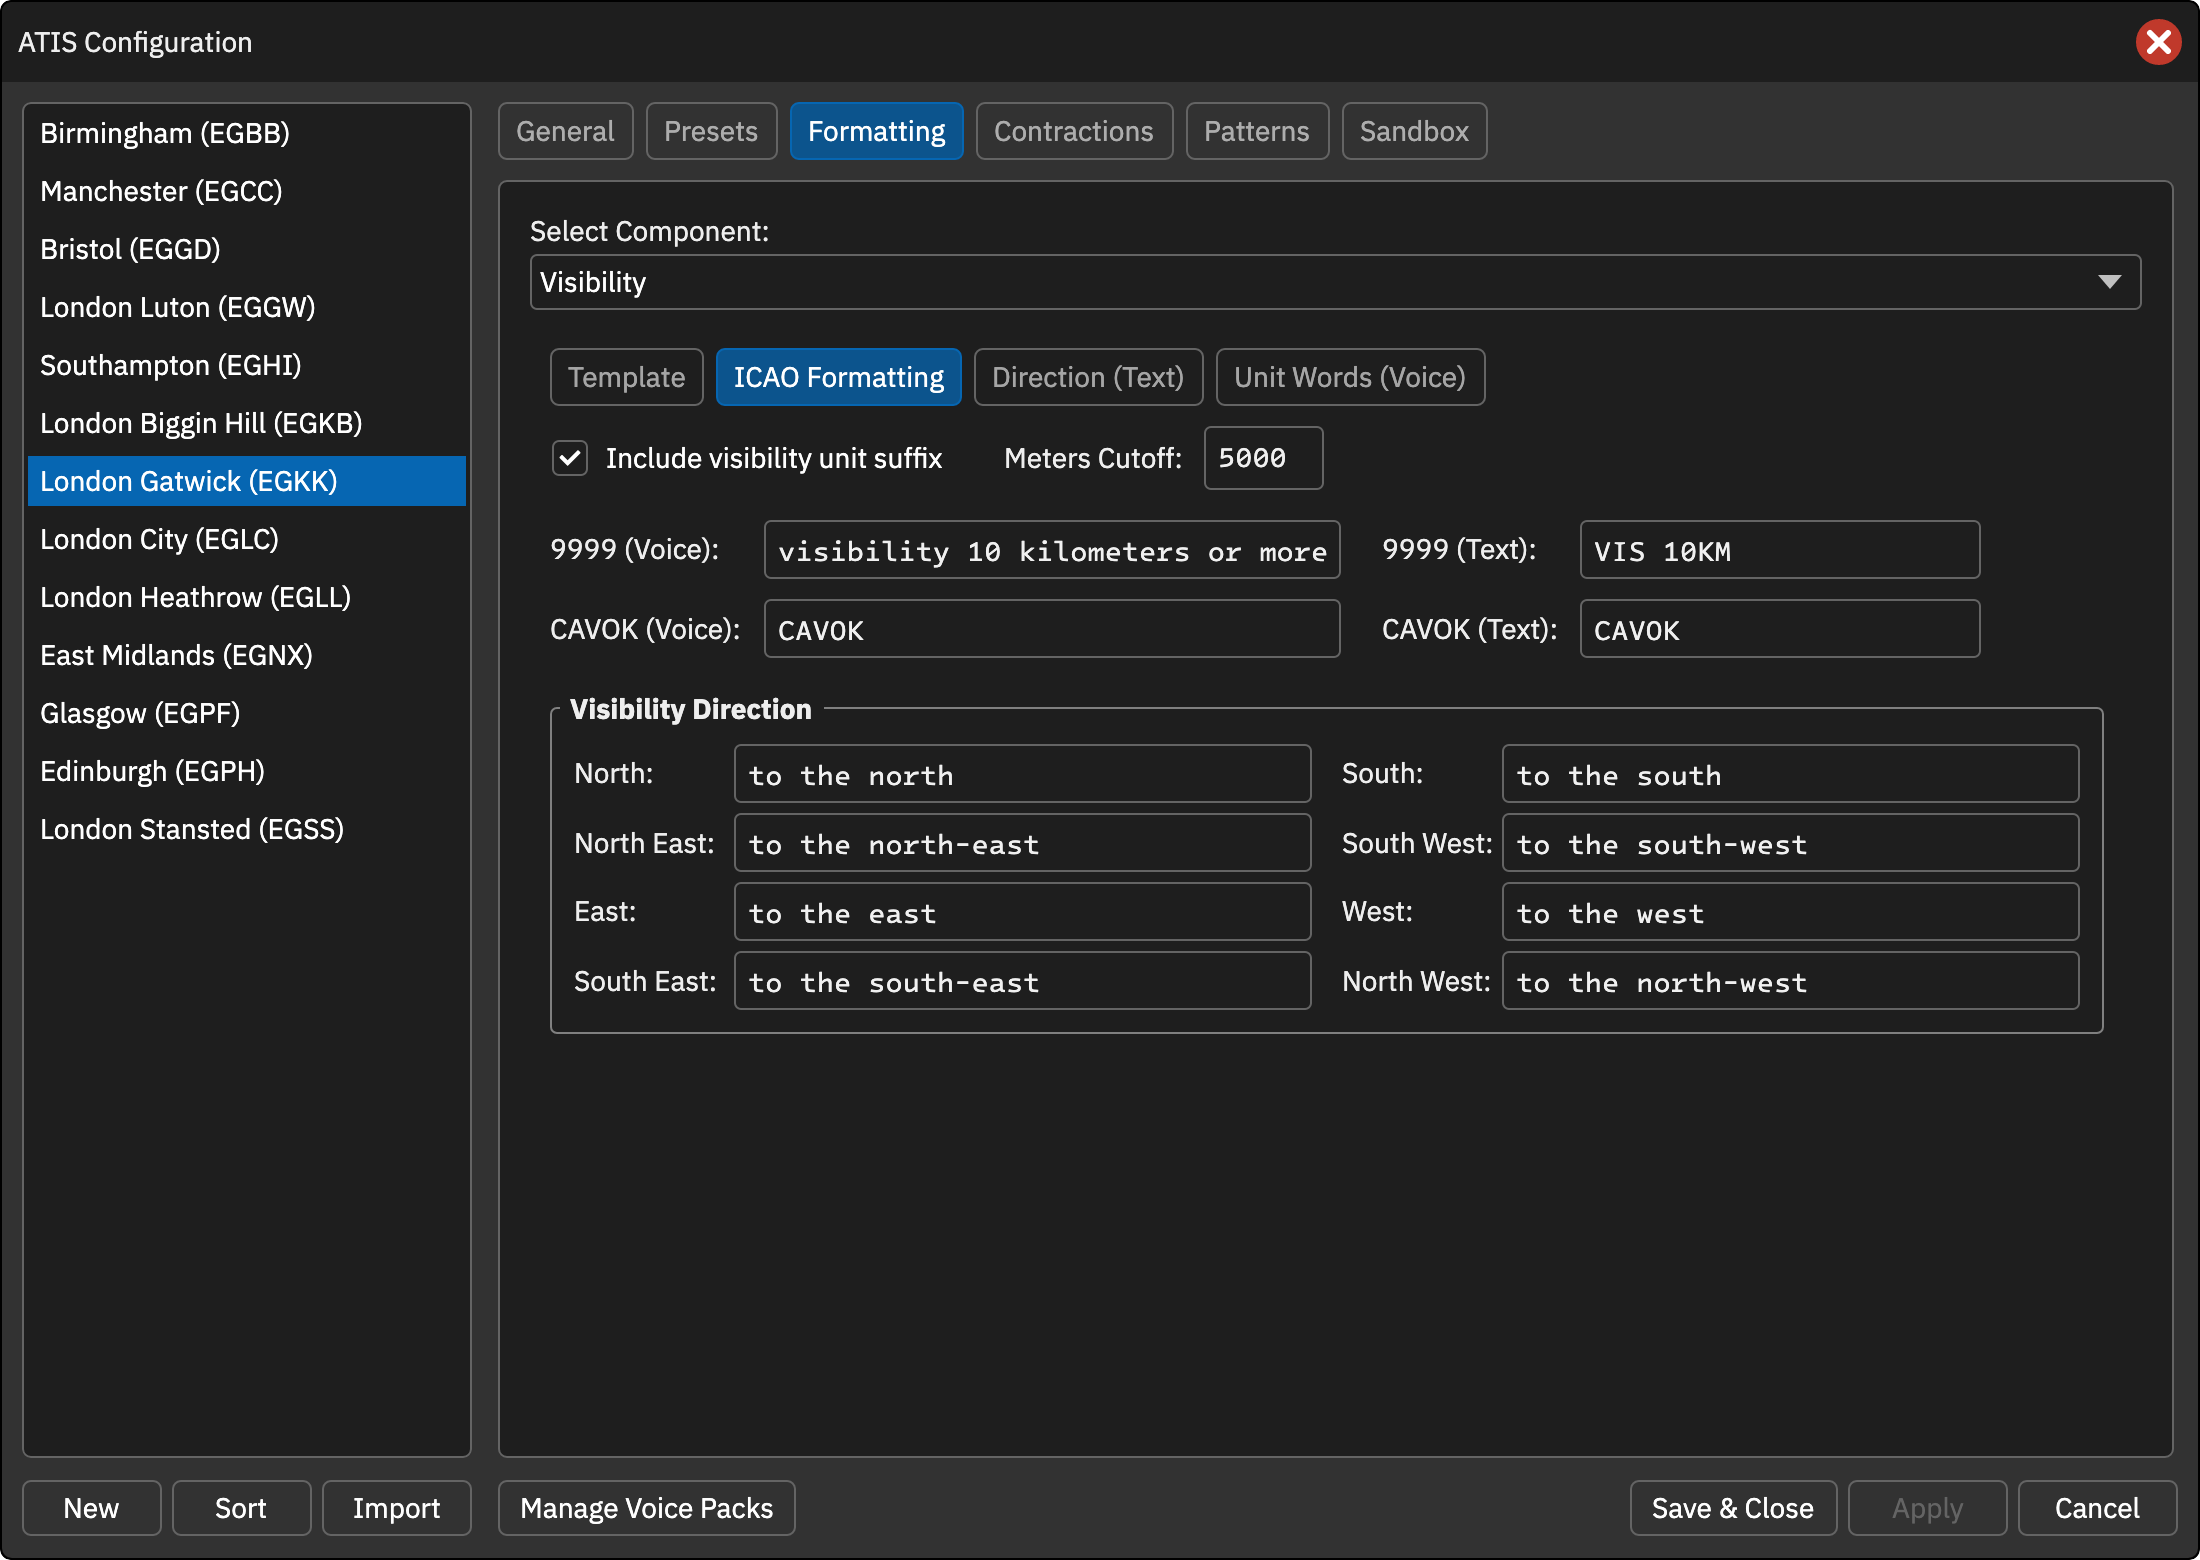The height and width of the screenshot is (1560, 2200).
Task: Select Southampton (EGHI) station
Action: click(x=247, y=365)
